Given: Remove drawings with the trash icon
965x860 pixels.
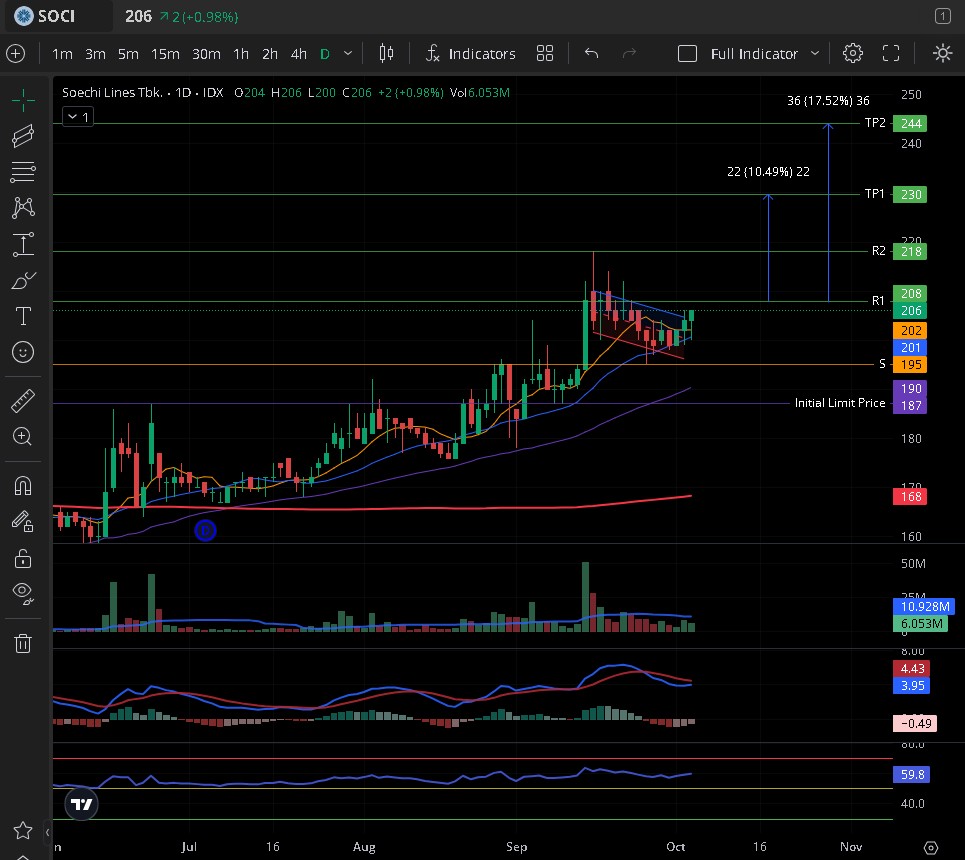Looking at the screenshot, I should point(22,643).
